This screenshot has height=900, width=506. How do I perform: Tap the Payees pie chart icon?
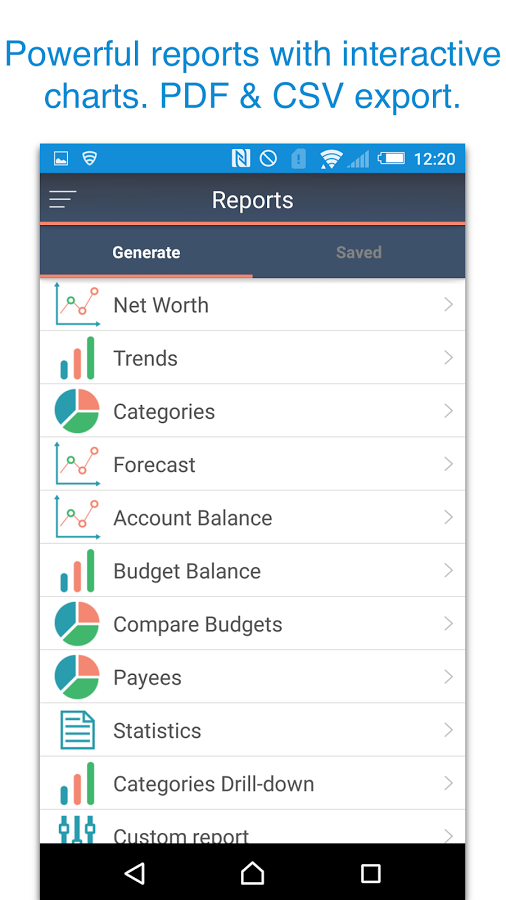(x=77, y=677)
